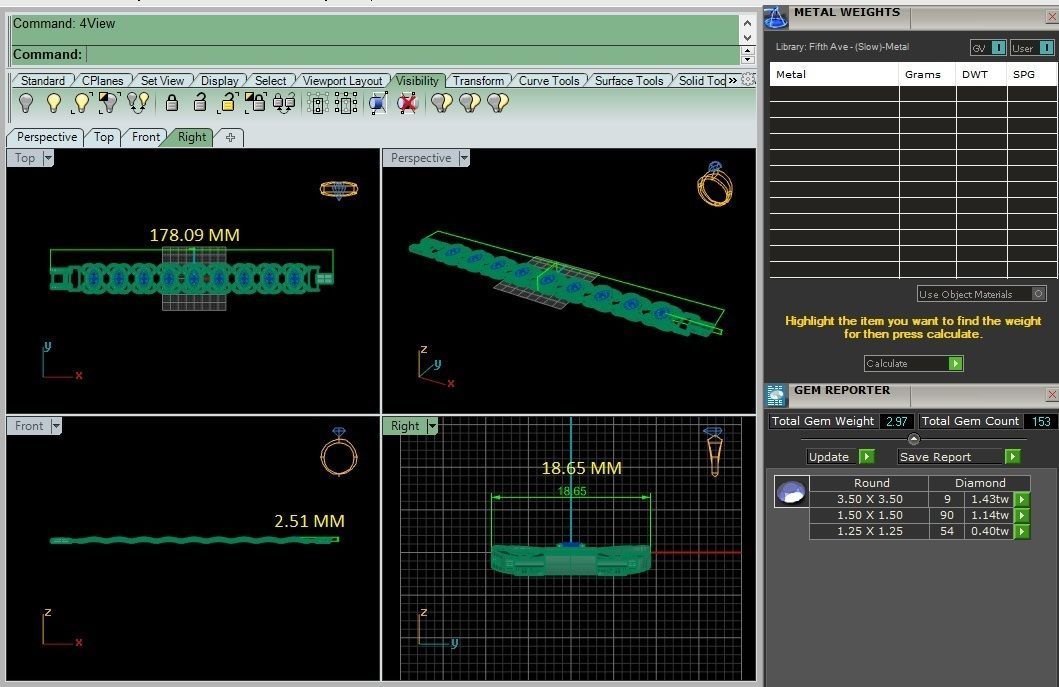Click the first double-lightbulb icon after separator

[x=442, y=103]
